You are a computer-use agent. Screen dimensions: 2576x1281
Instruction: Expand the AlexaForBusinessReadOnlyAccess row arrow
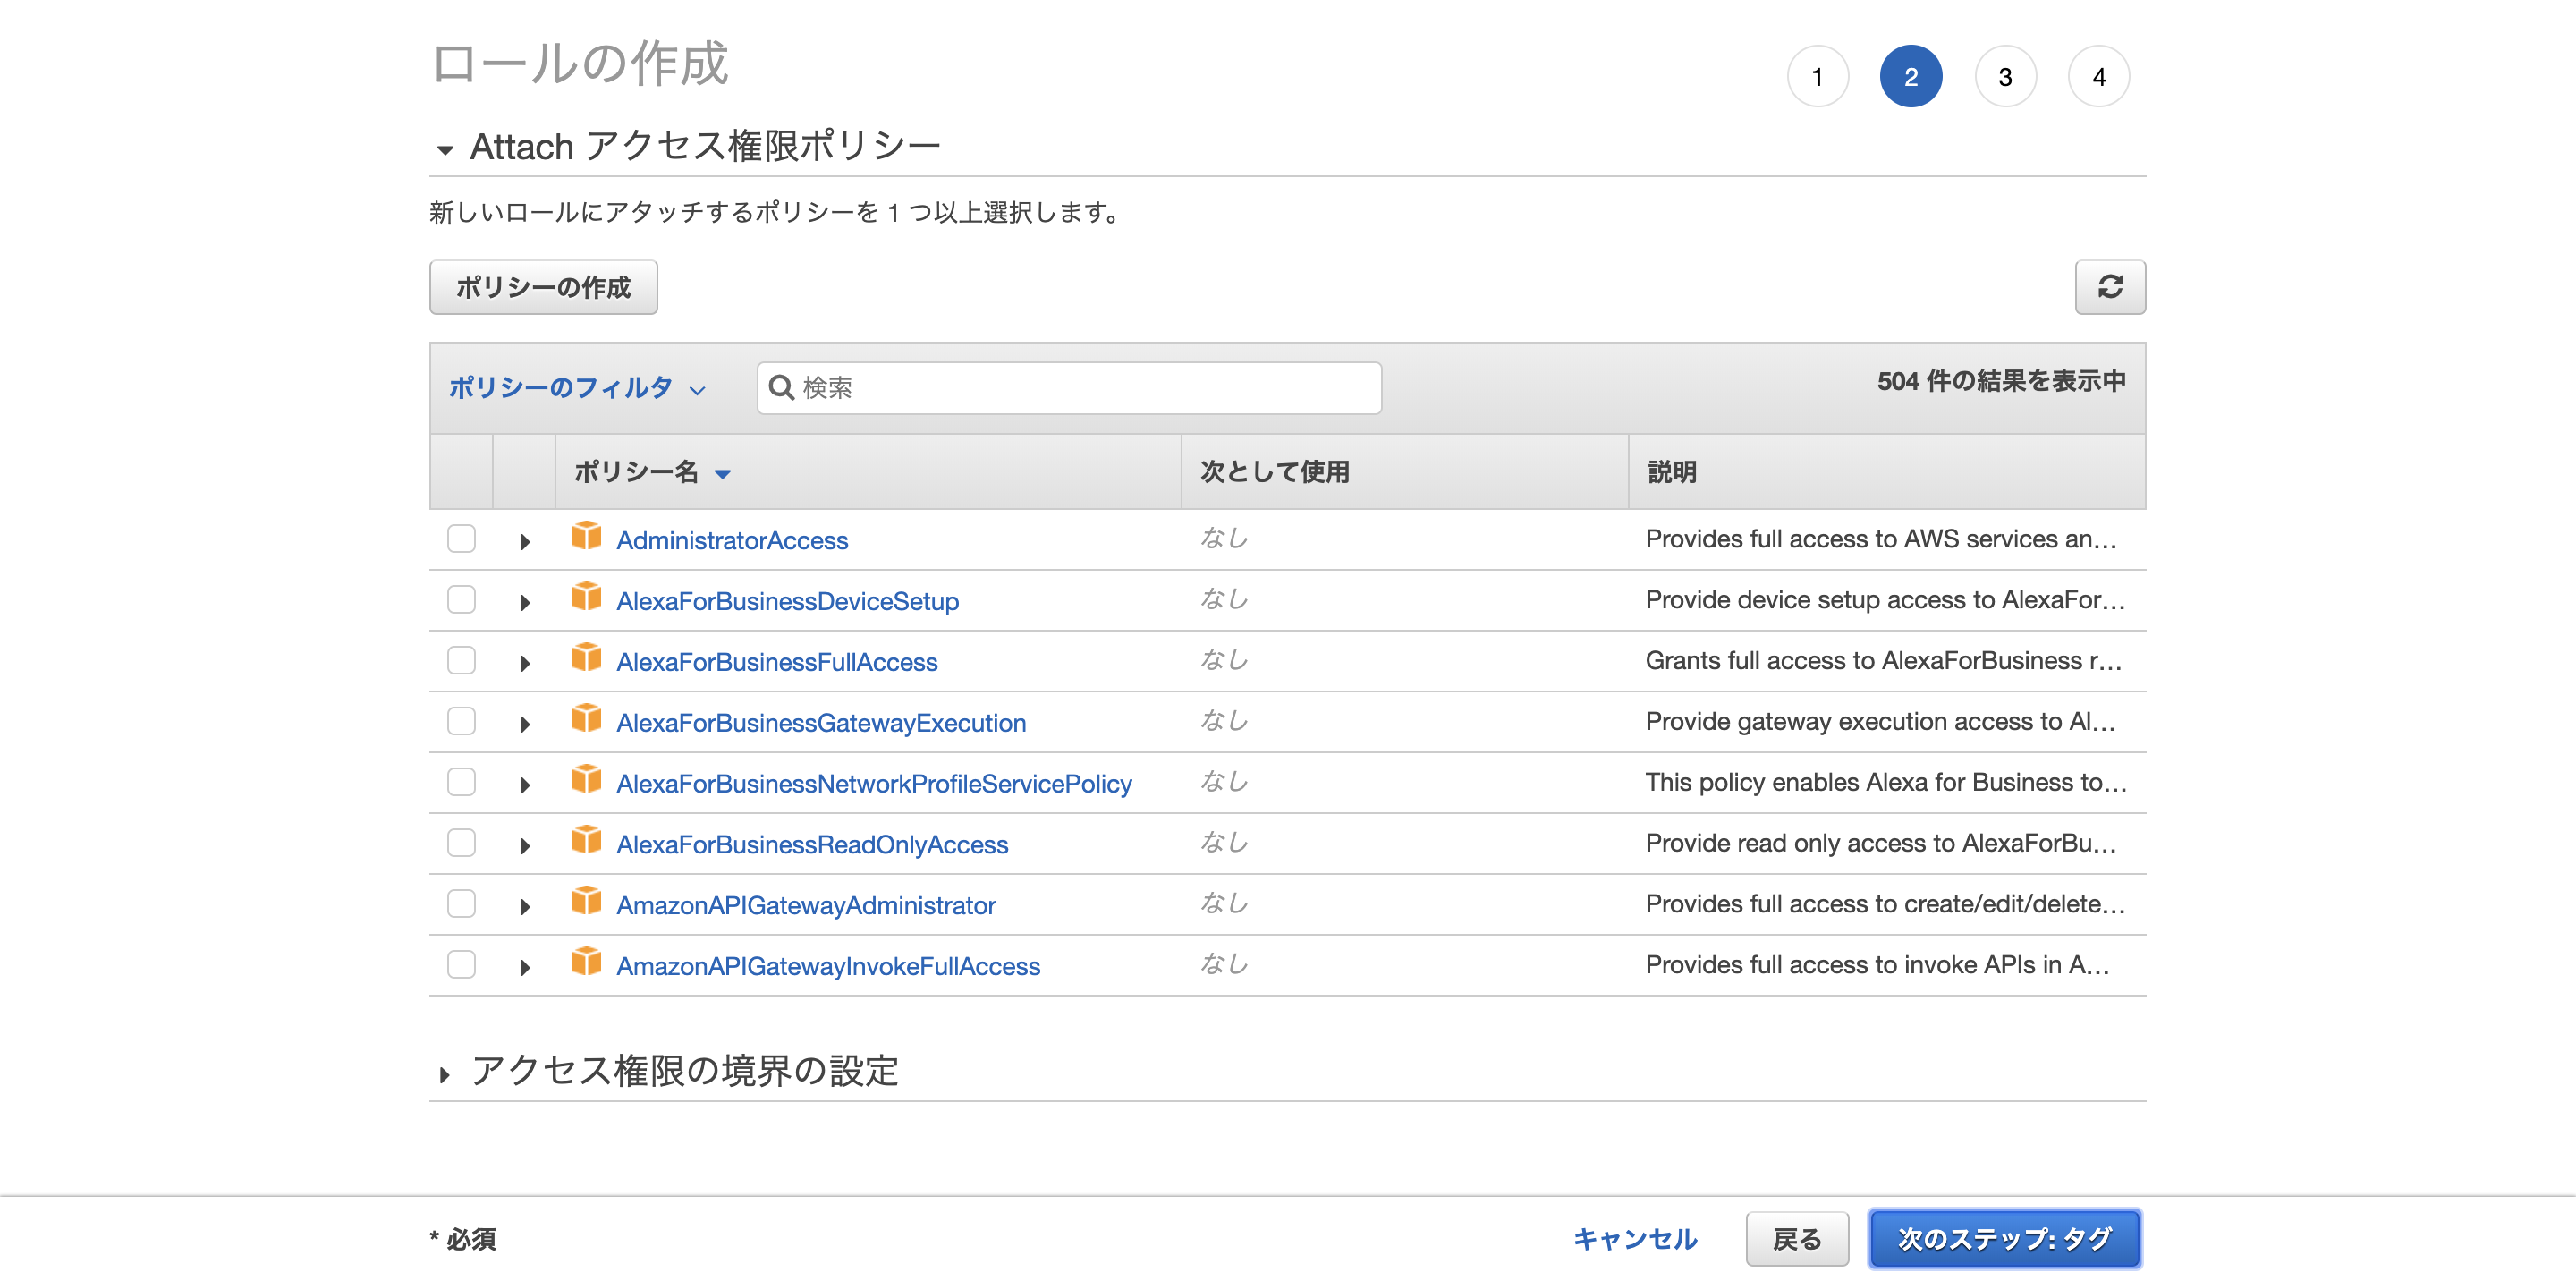pos(524,847)
